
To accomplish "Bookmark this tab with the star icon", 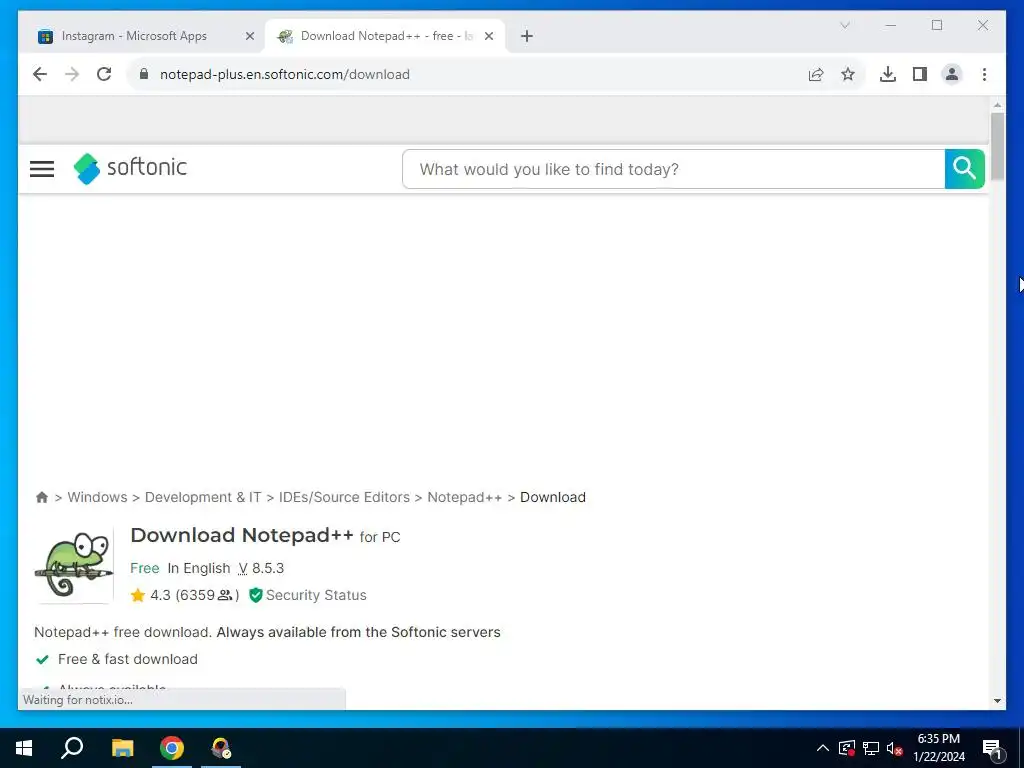I will (x=848, y=74).
